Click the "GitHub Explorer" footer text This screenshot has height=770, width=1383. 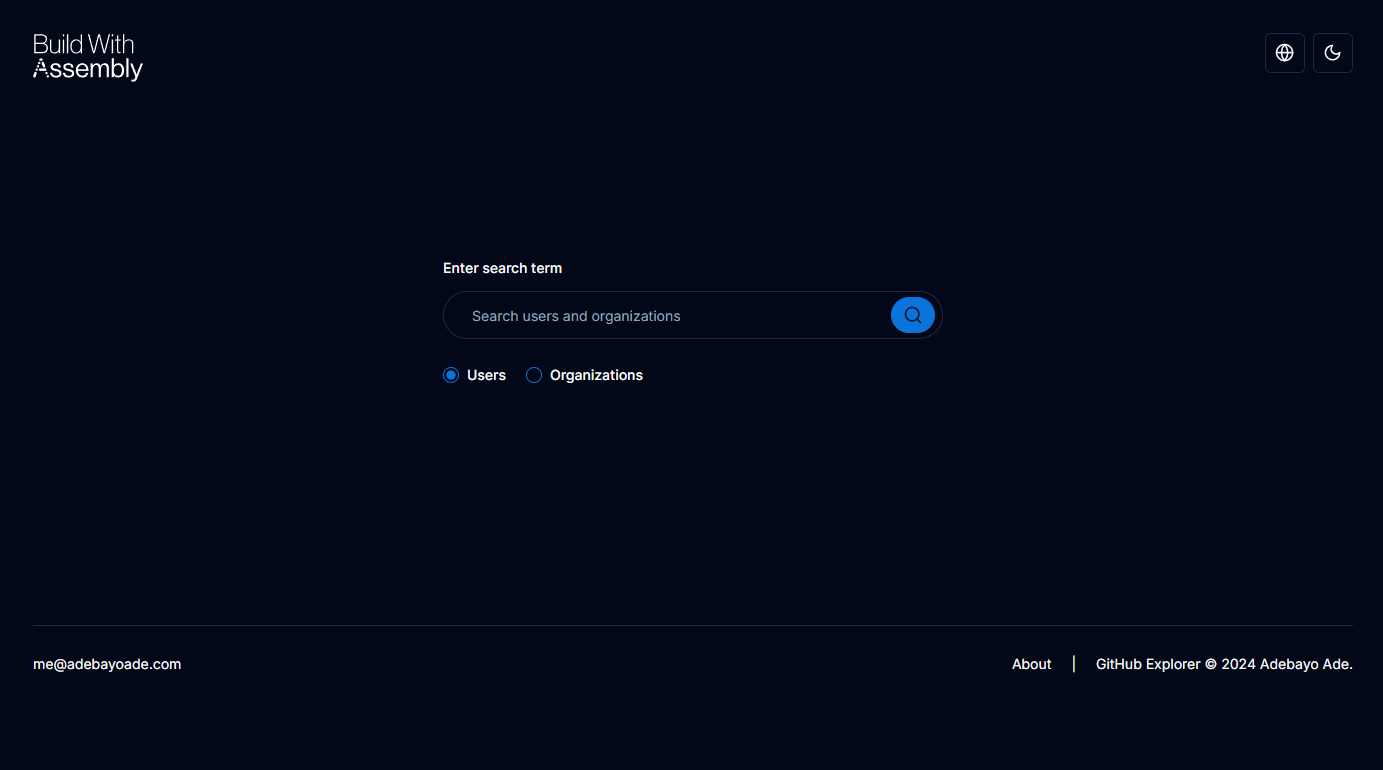point(1147,664)
